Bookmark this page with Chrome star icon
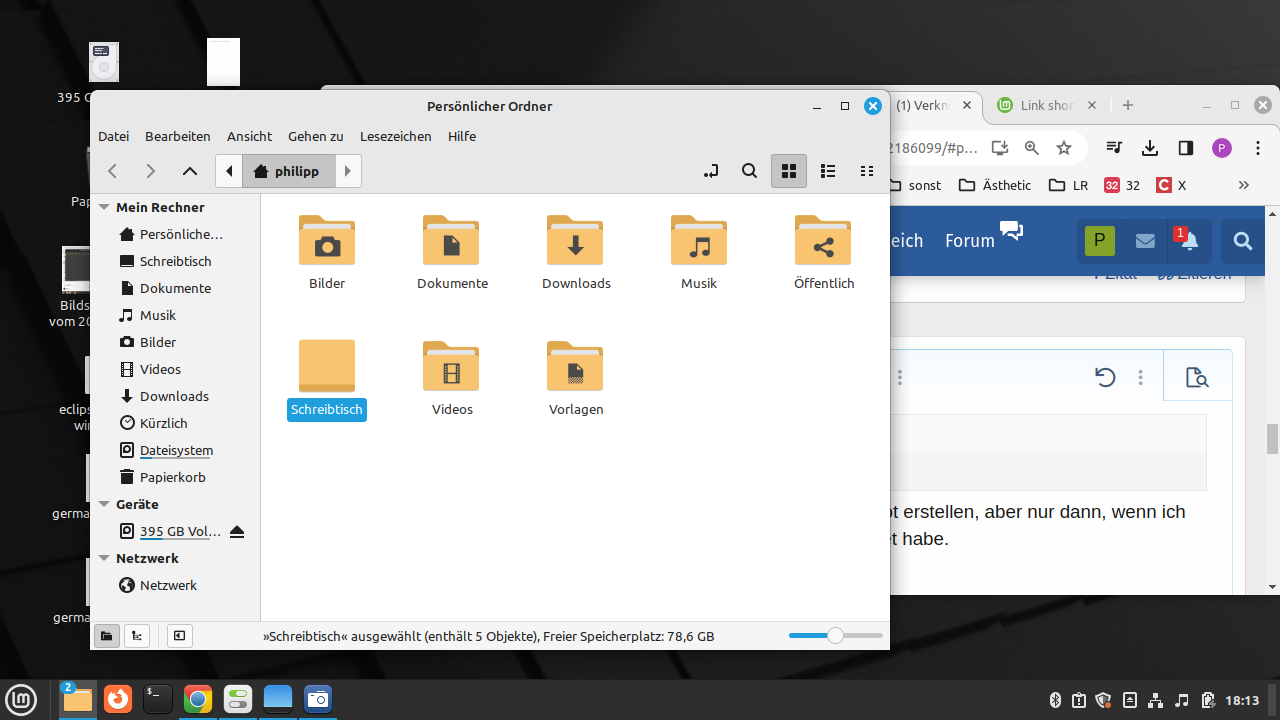This screenshot has height=720, width=1280. [1064, 148]
